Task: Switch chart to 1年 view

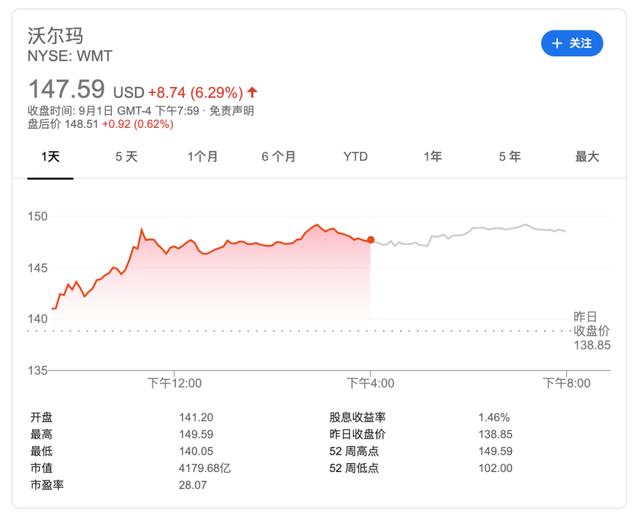Action: (433, 157)
